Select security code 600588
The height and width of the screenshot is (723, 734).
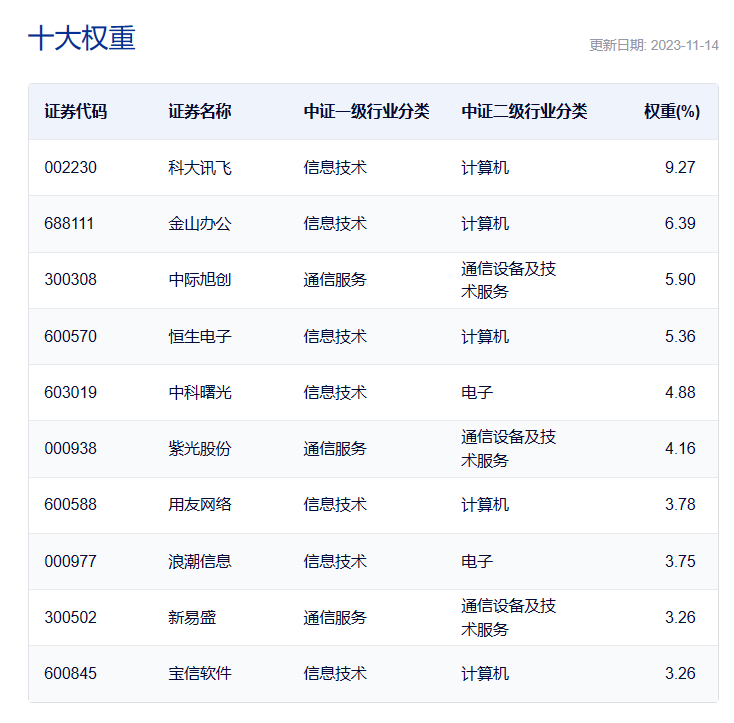pos(71,504)
